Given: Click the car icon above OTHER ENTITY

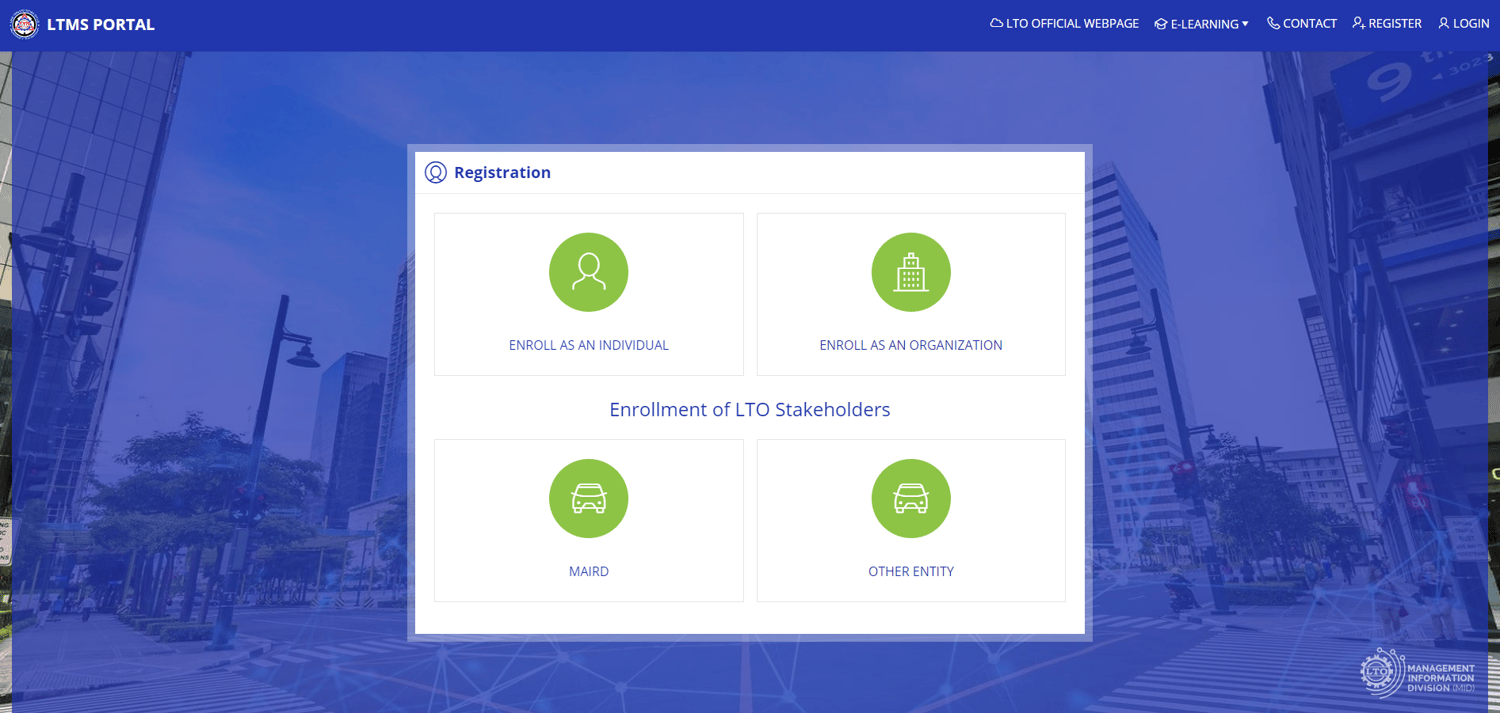Looking at the screenshot, I should (x=911, y=498).
